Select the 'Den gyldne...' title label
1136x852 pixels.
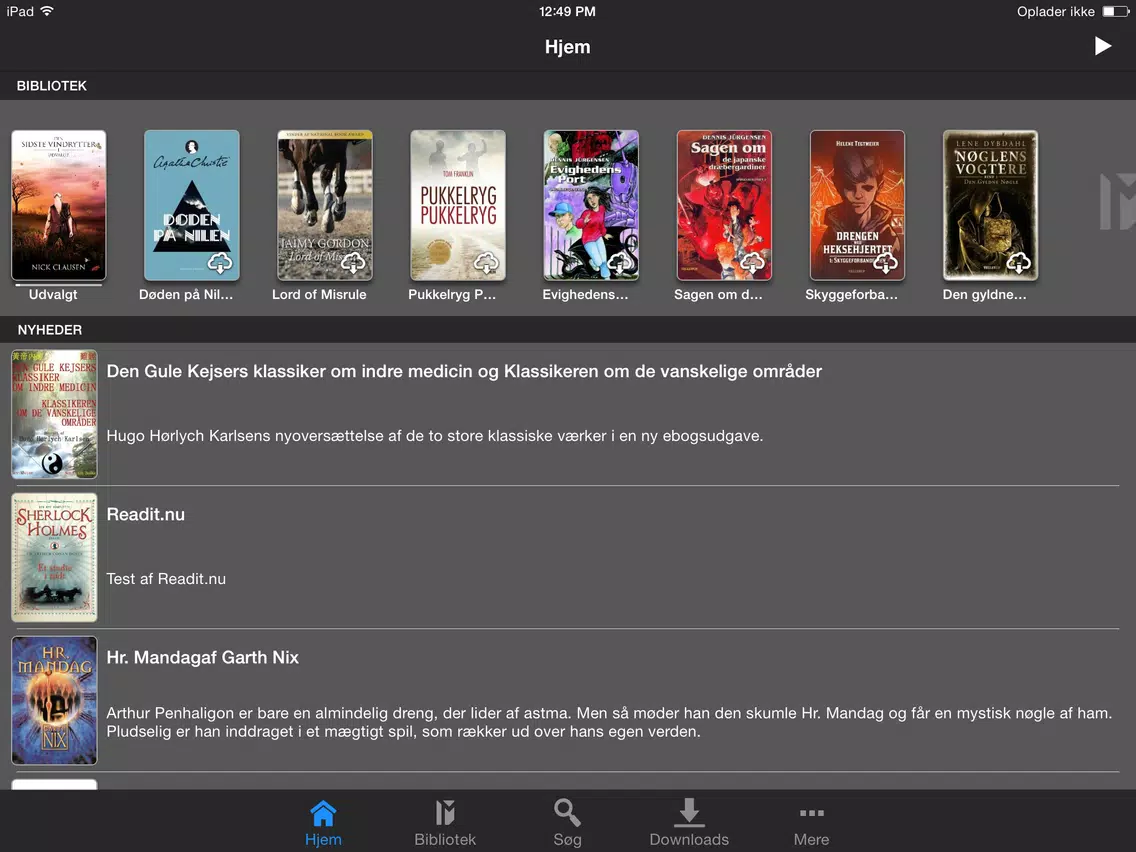point(984,294)
